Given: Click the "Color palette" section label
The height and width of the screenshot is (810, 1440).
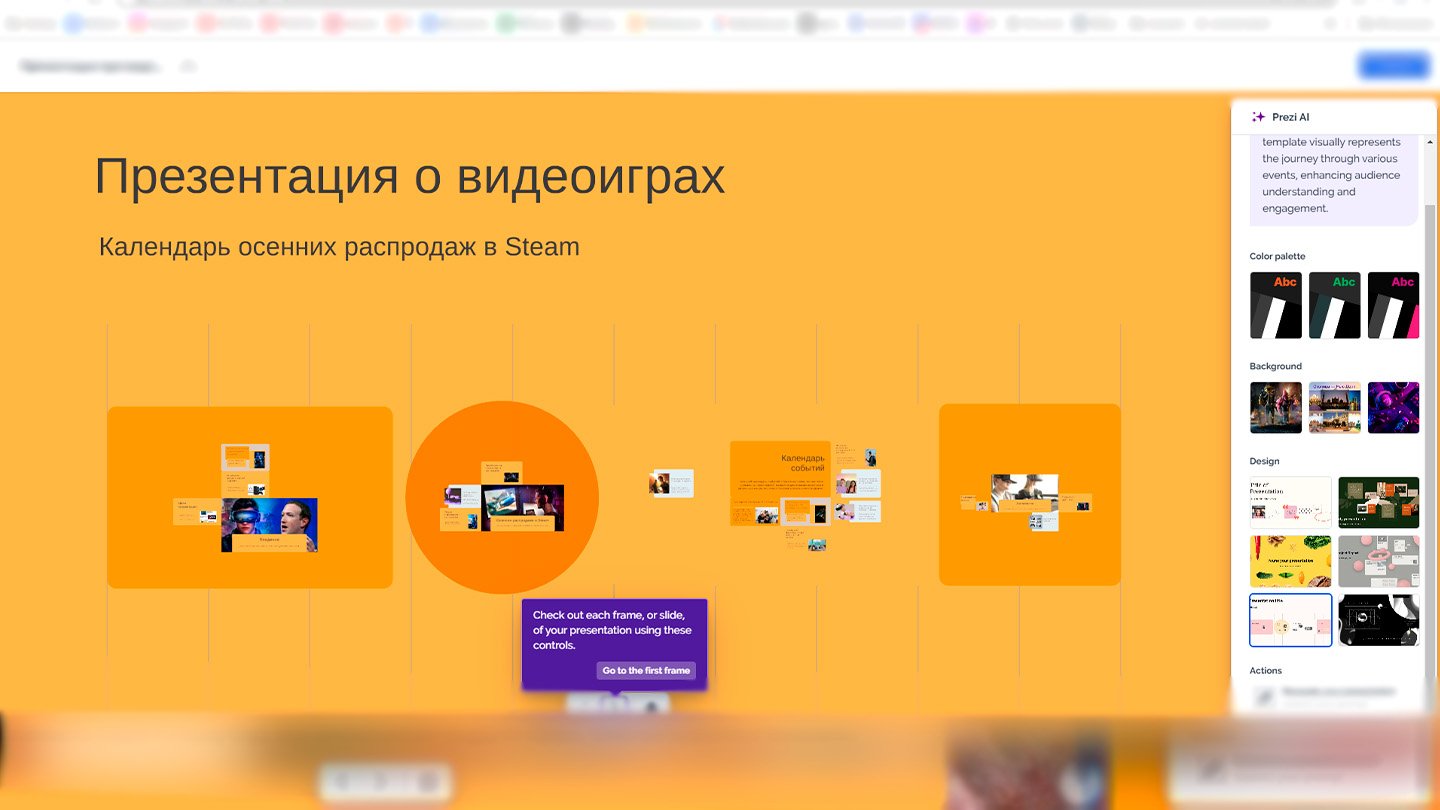Looking at the screenshot, I should click(1277, 257).
